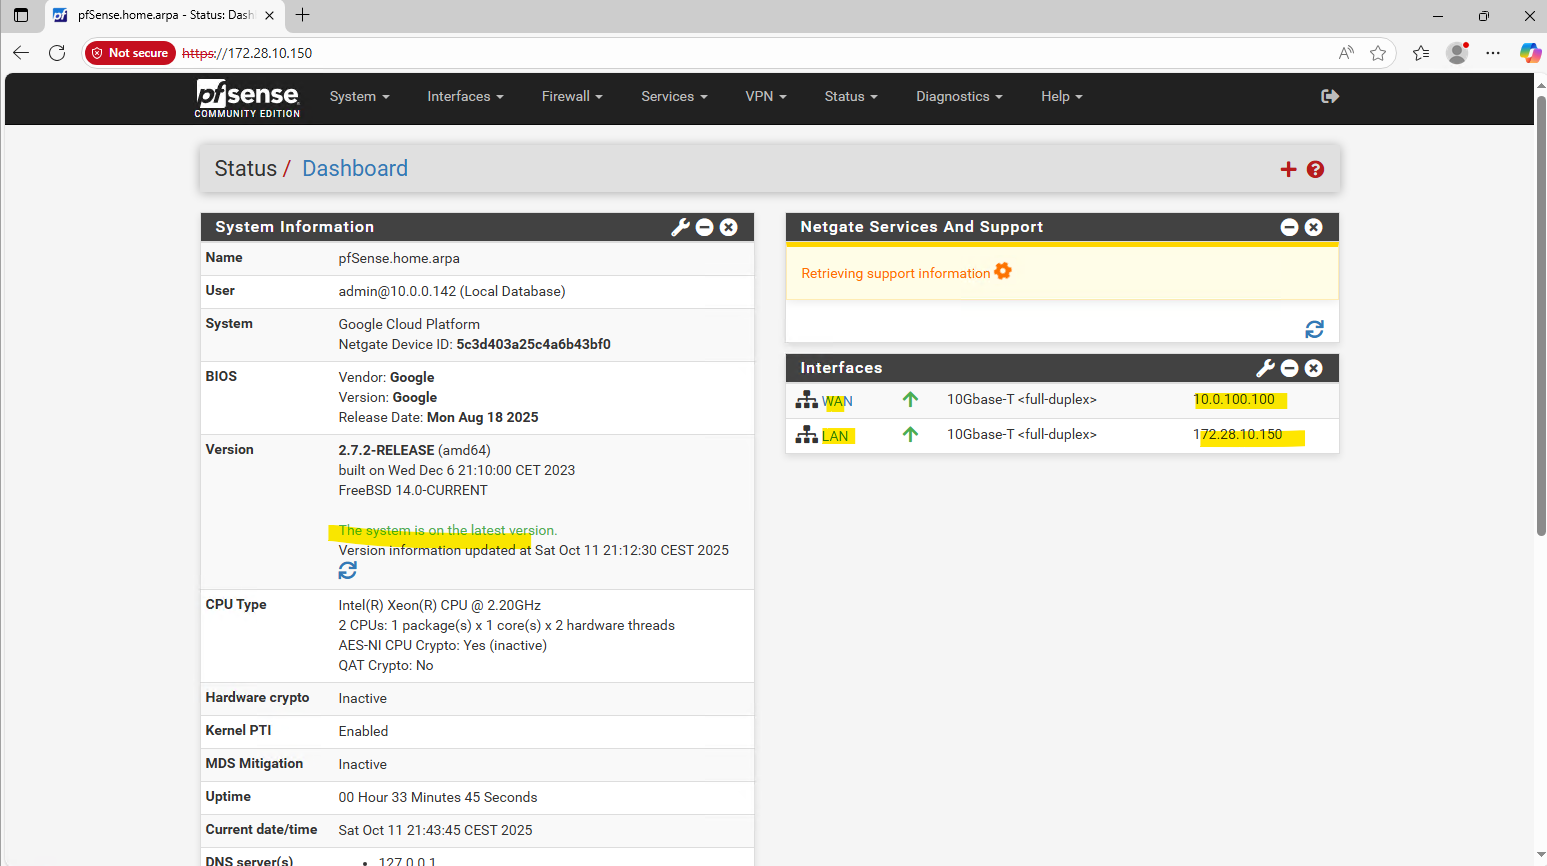Screen dimensions: 1547x866
Task: Click the System Information wrench configure icon
Action: click(680, 227)
